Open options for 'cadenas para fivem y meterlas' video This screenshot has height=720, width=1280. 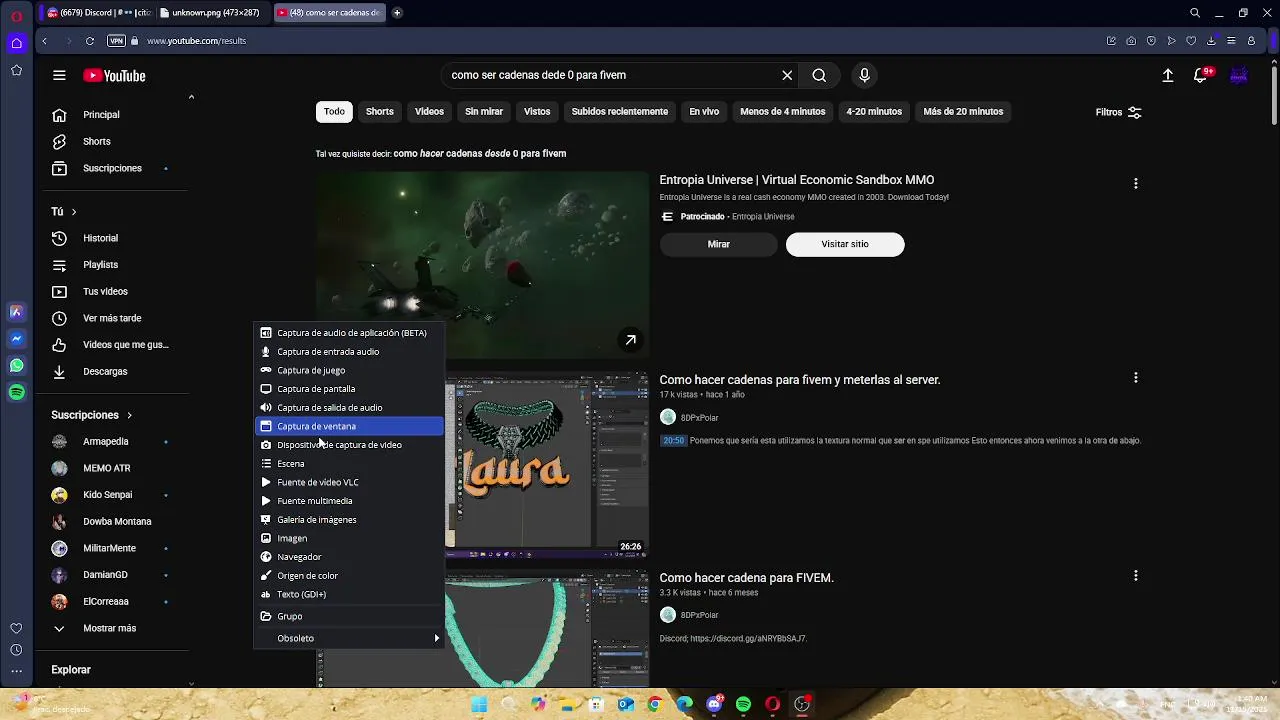[1135, 378]
